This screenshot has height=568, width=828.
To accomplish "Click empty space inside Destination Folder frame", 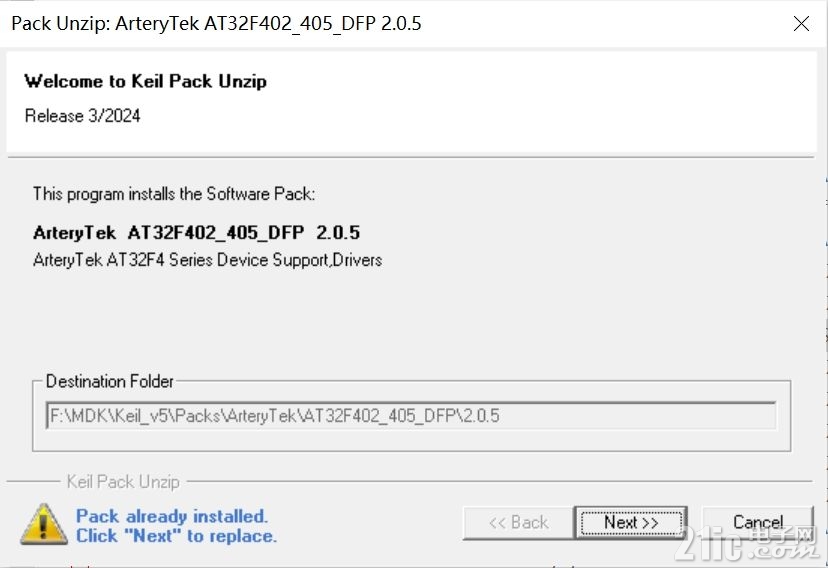I will click(x=411, y=440).
